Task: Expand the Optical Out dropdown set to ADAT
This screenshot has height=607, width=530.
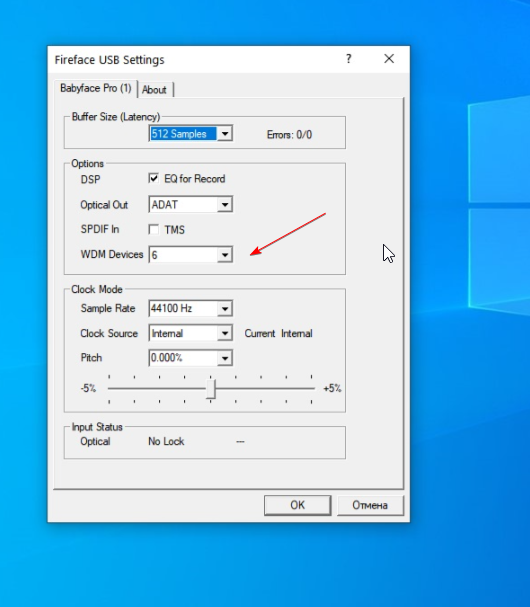Action: (190, 204)
